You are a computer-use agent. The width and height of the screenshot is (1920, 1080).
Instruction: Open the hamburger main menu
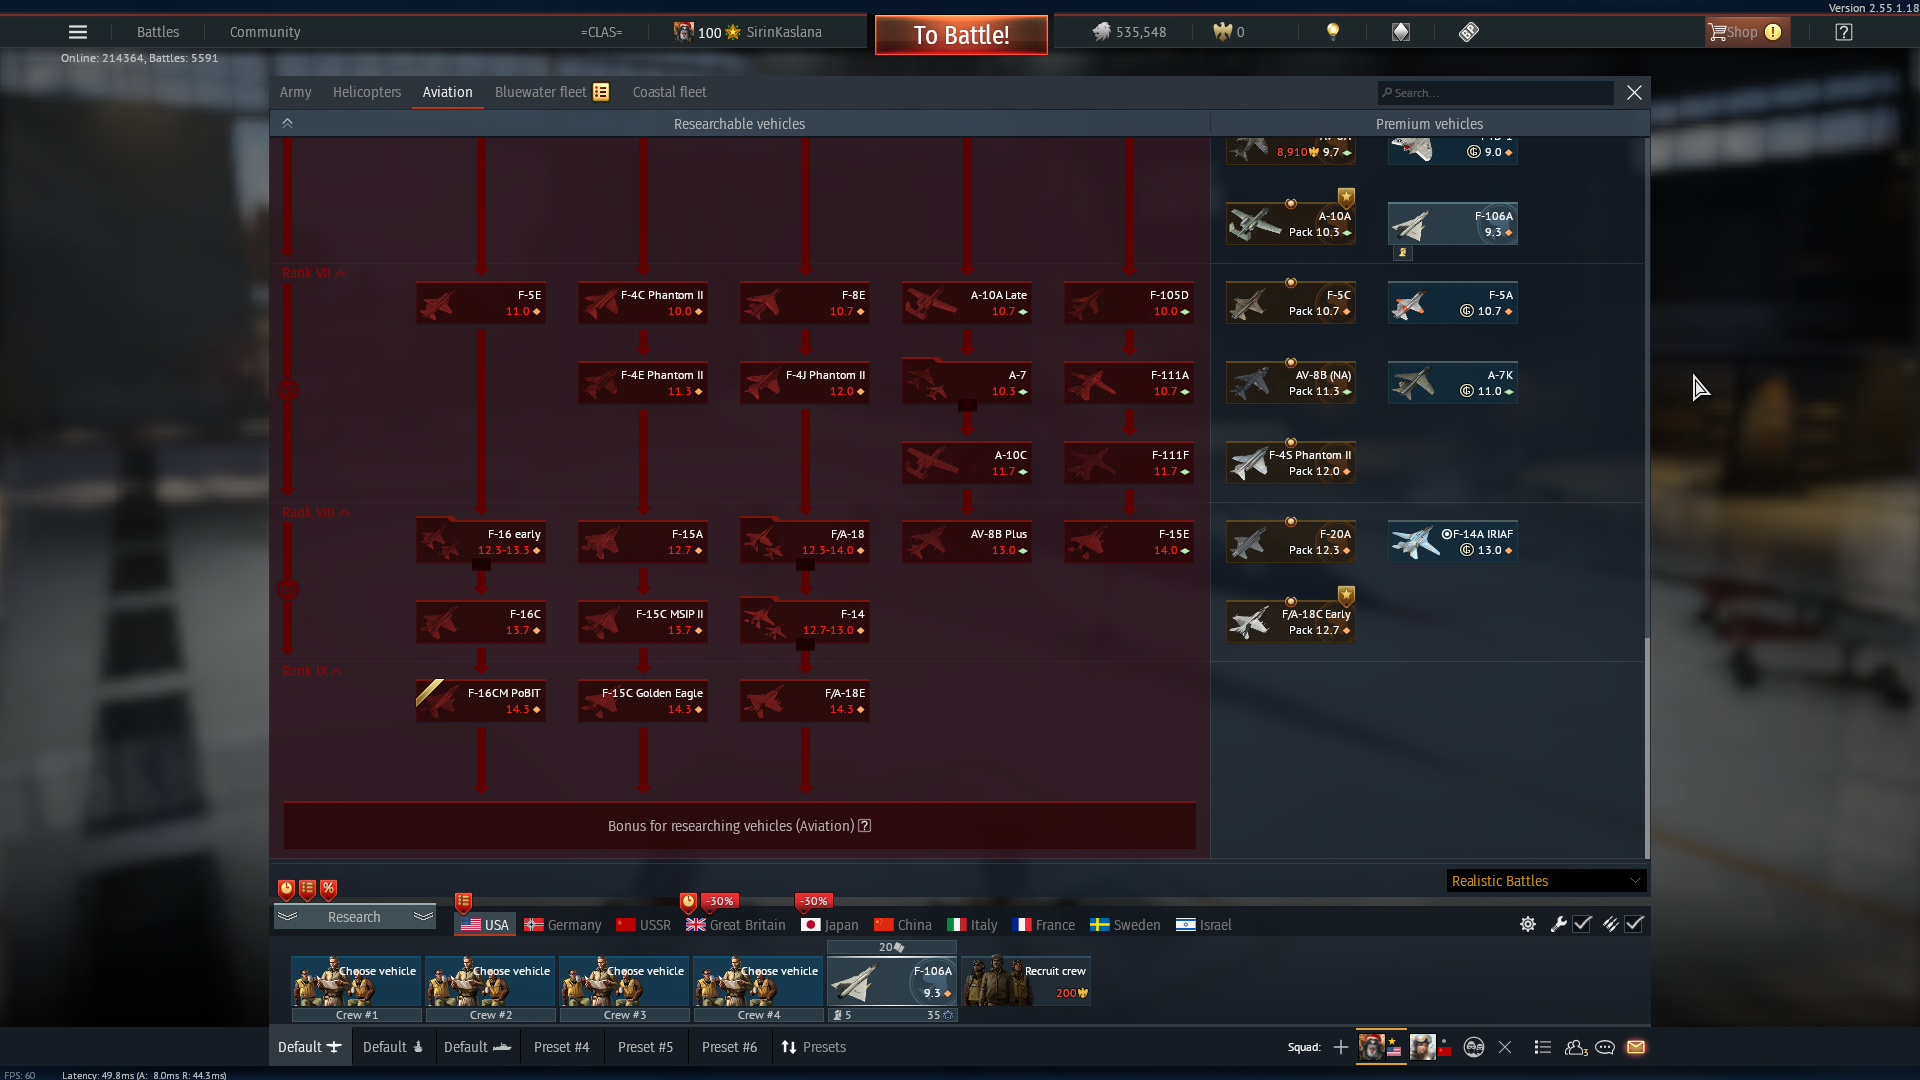click(x=78, y=32)
